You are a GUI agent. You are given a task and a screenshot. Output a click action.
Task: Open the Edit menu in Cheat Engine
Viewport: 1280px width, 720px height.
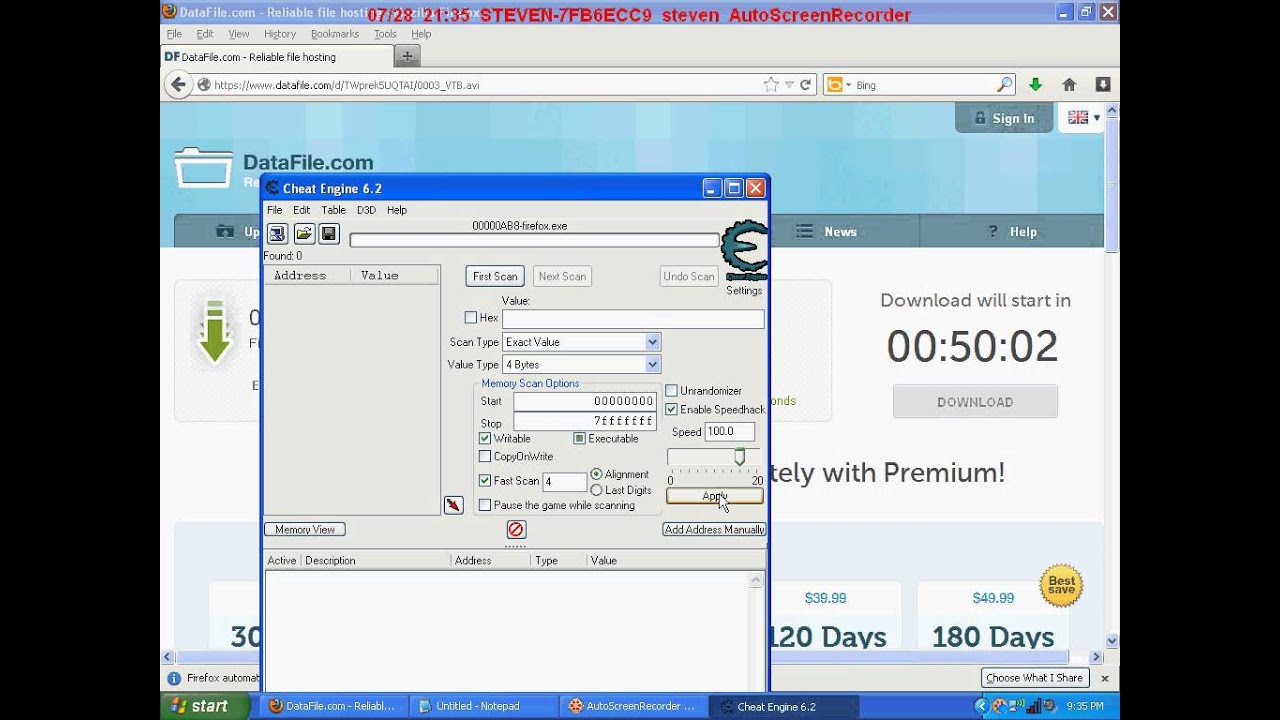tap(301, 210)
